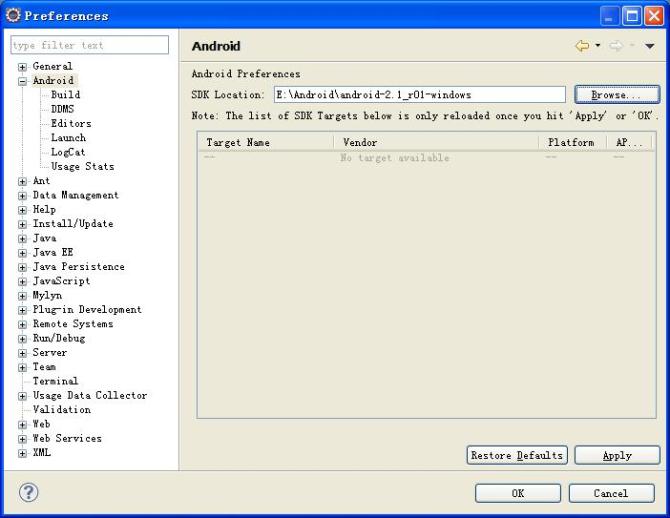
Task: Collapse the Android tree node
Action: coord(22,81)
